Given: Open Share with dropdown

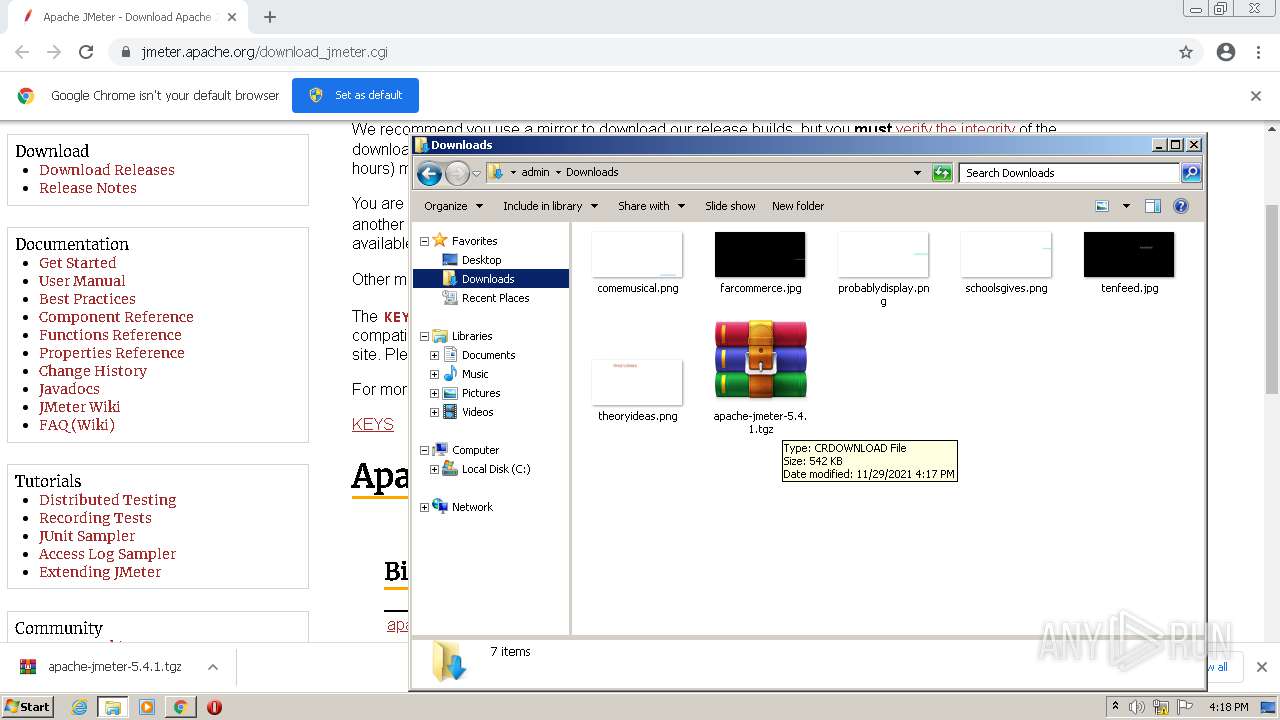Looking at the screenshot, I should (x=651, y=206).
